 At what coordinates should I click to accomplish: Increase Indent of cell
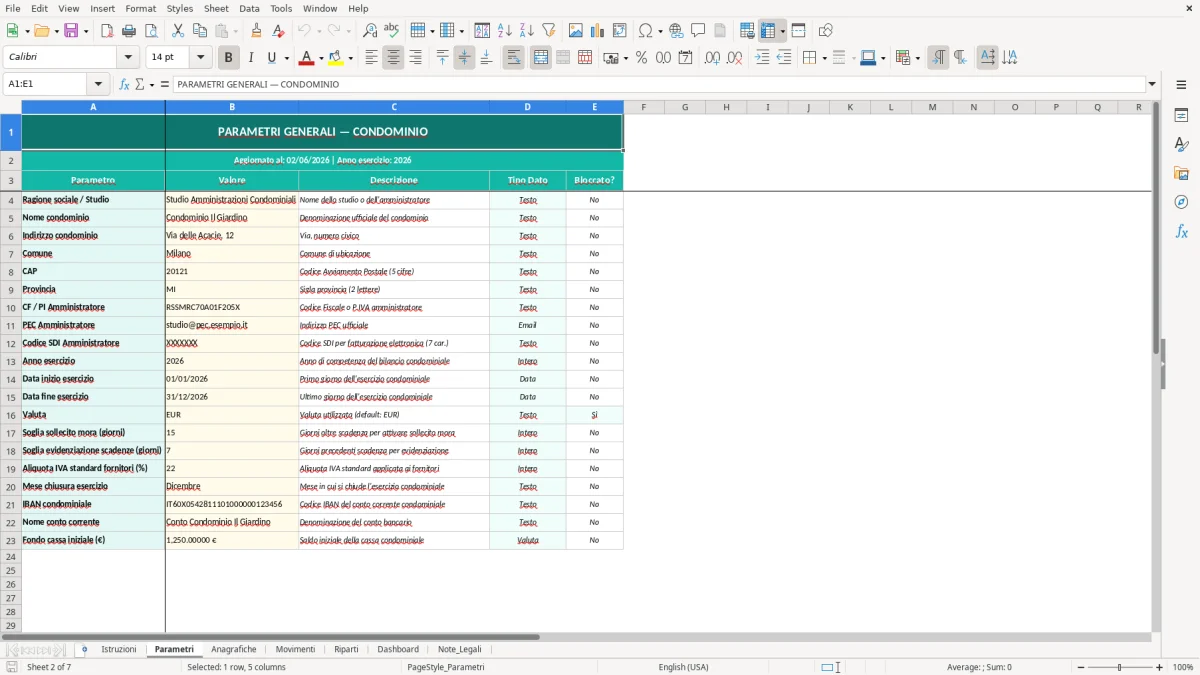[762, 58]
